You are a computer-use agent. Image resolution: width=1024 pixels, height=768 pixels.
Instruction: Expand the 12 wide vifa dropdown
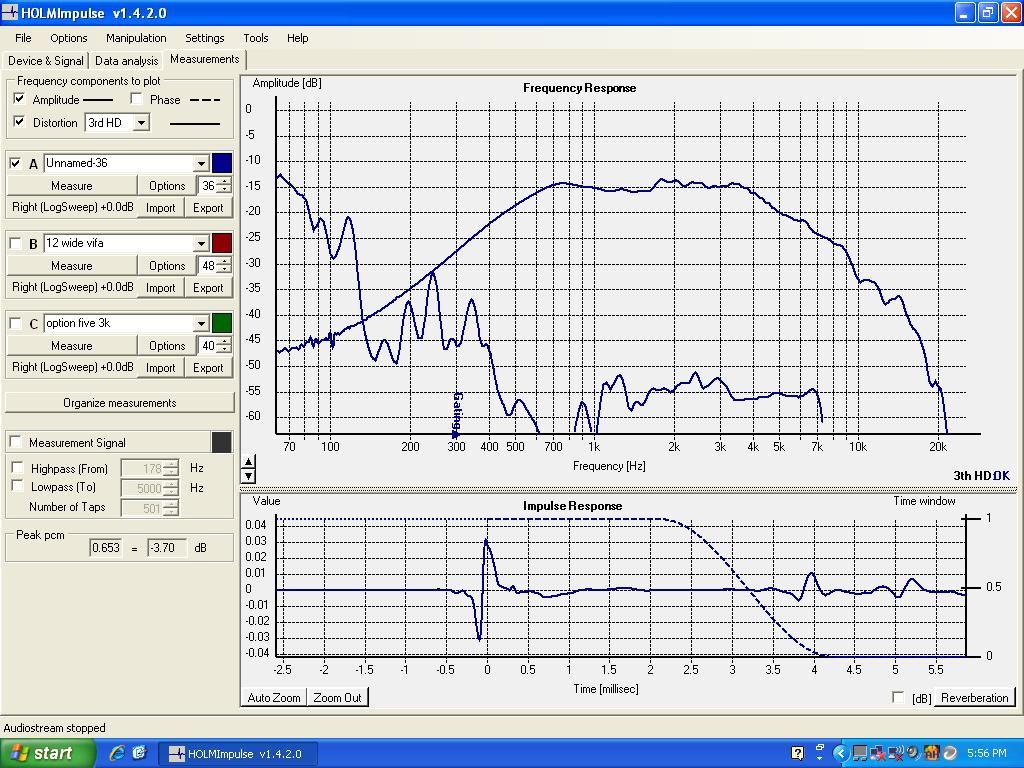[200, 244]
